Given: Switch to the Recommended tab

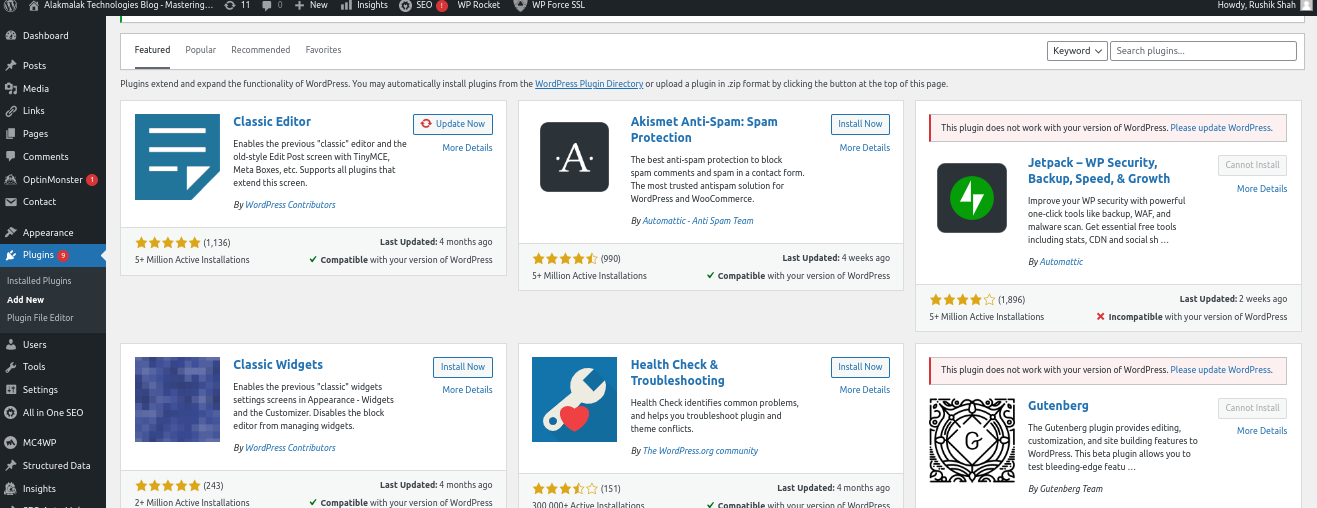Looking at the screenshot, I should [x=260, y=50].
